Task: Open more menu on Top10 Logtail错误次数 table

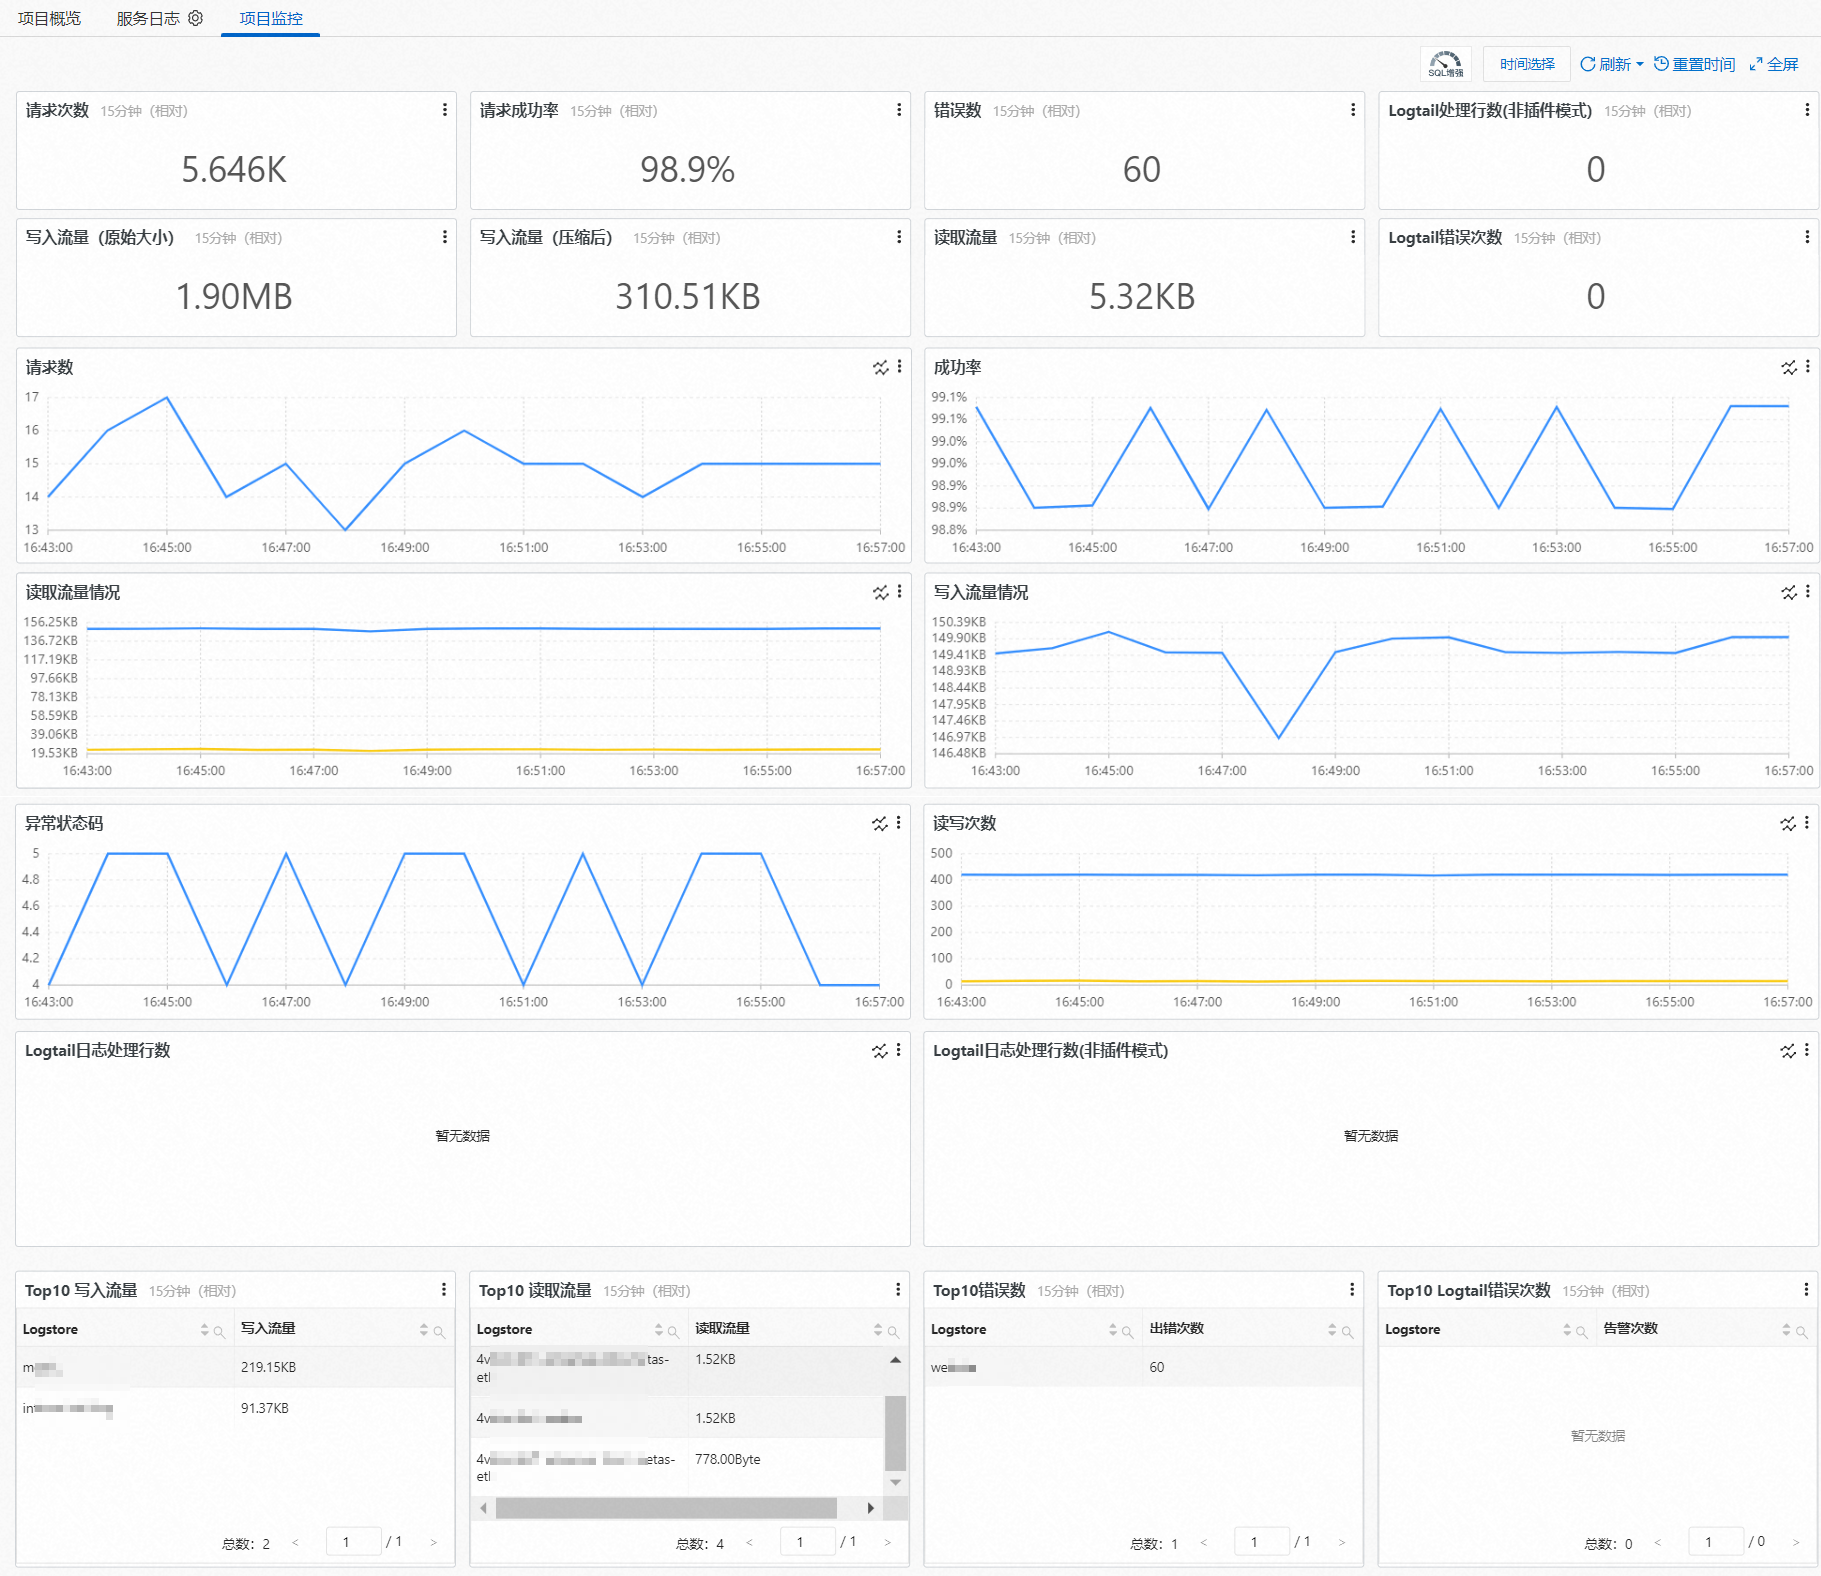Action: pos(1806,1290)
